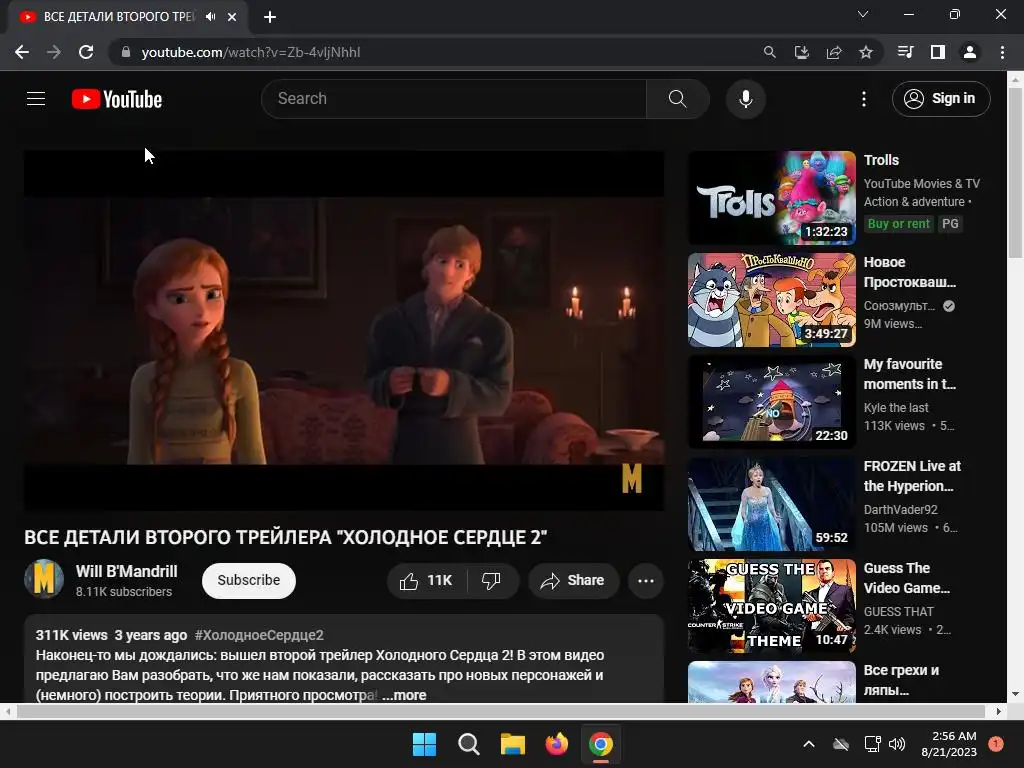The width and height of the screenshot is (1024, 768).
Task: Open a new browser tab
Action: pyautogui.click(x=270, y=17)
